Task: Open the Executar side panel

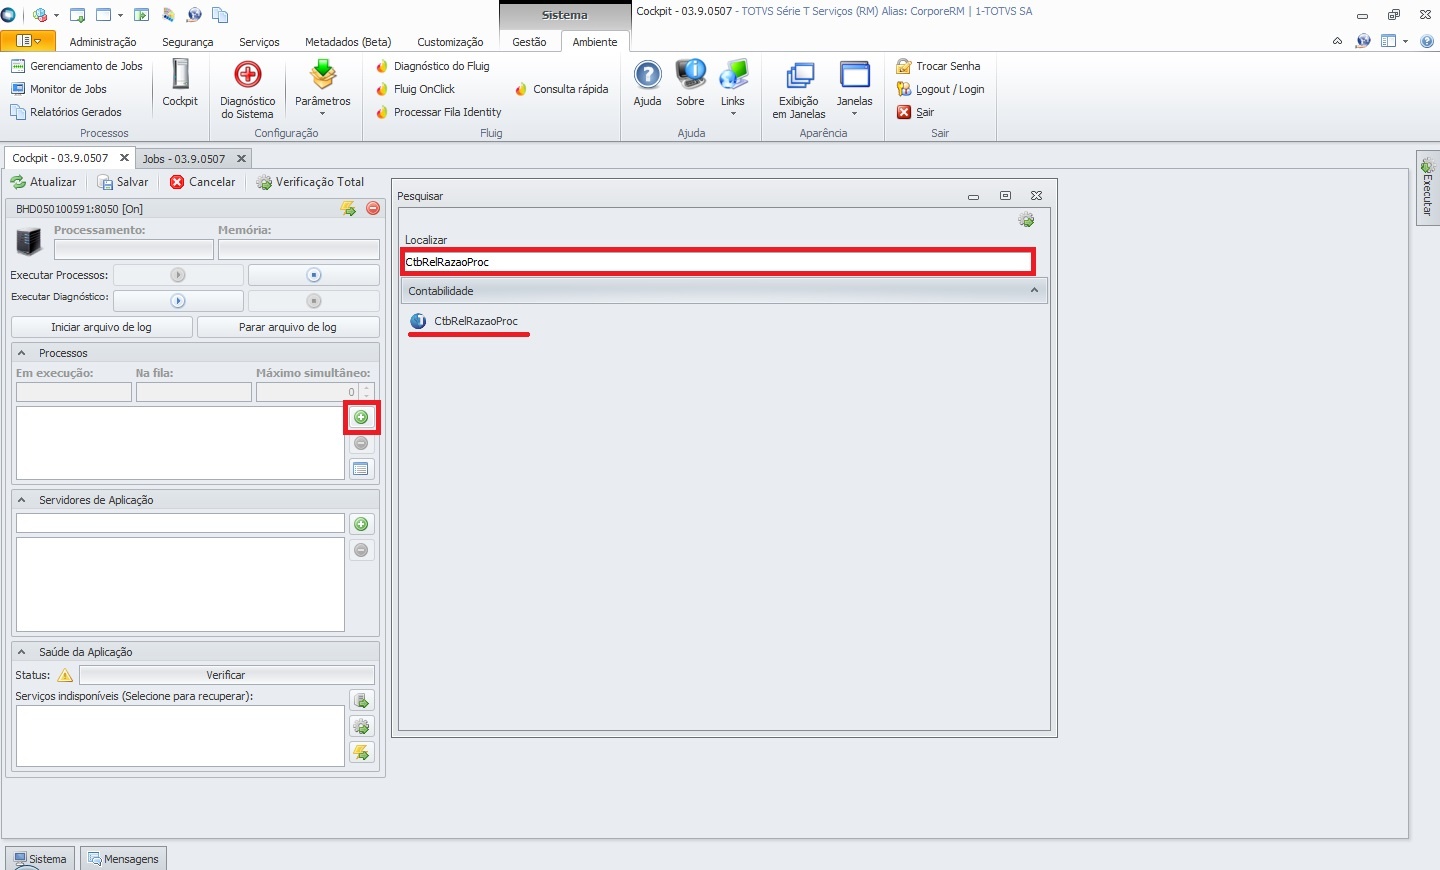Action: click(x=1428, y=187)
